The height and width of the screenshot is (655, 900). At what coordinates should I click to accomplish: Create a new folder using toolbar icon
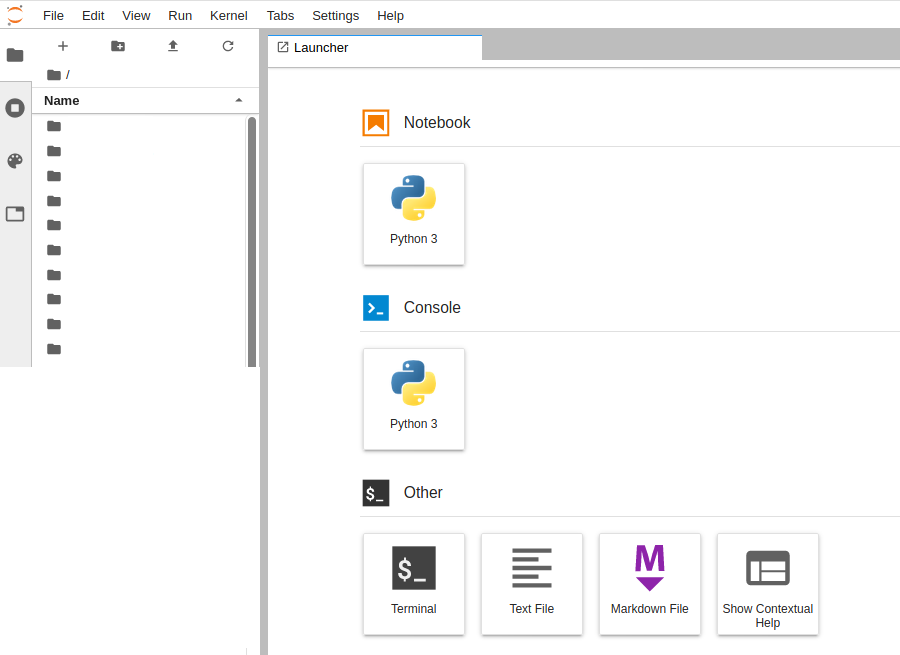pyautogui.click(x=118, y=46)
